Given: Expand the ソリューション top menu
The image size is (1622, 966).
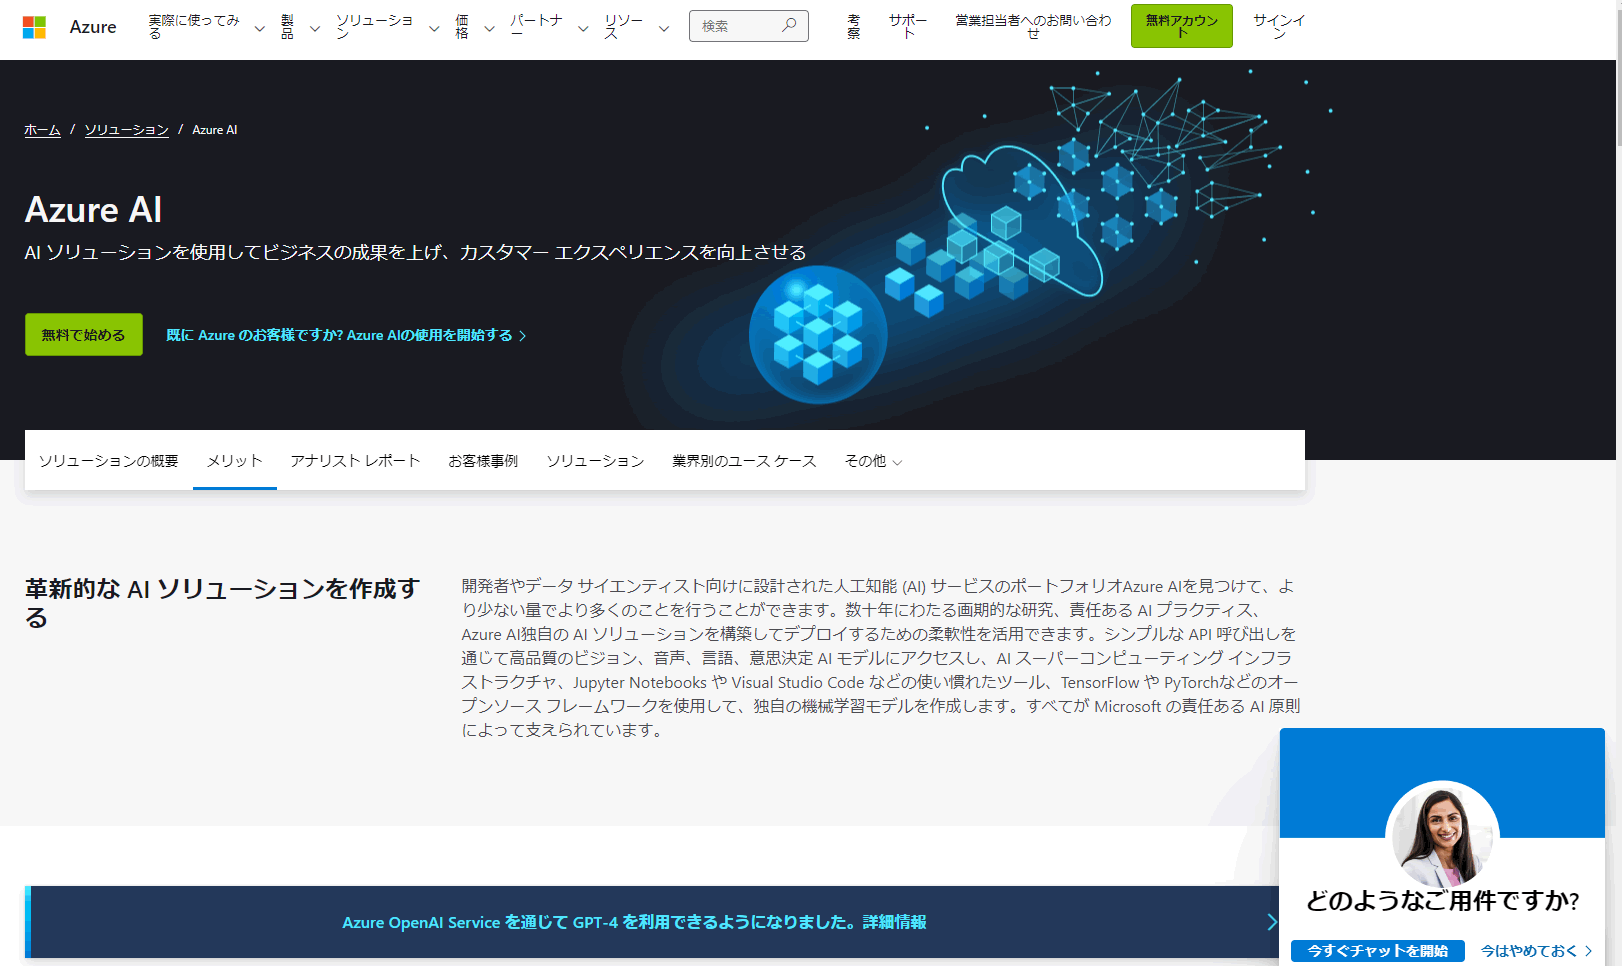Looking at the screenshot, I should point(387,27).
